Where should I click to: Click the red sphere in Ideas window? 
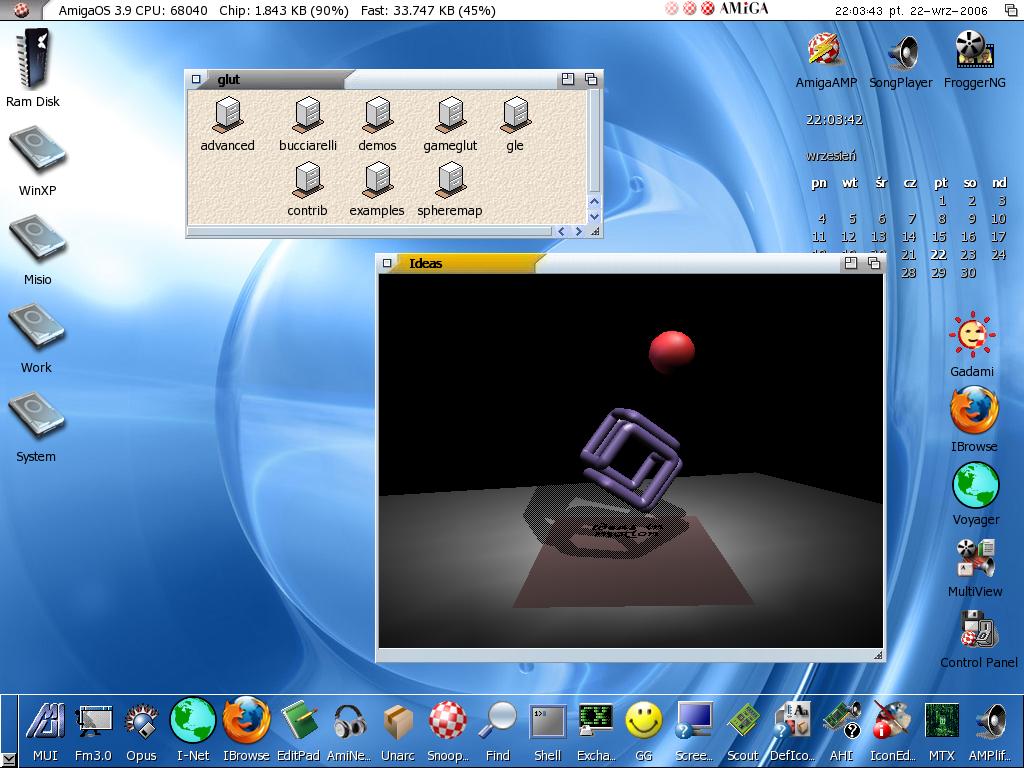(671, 352)
